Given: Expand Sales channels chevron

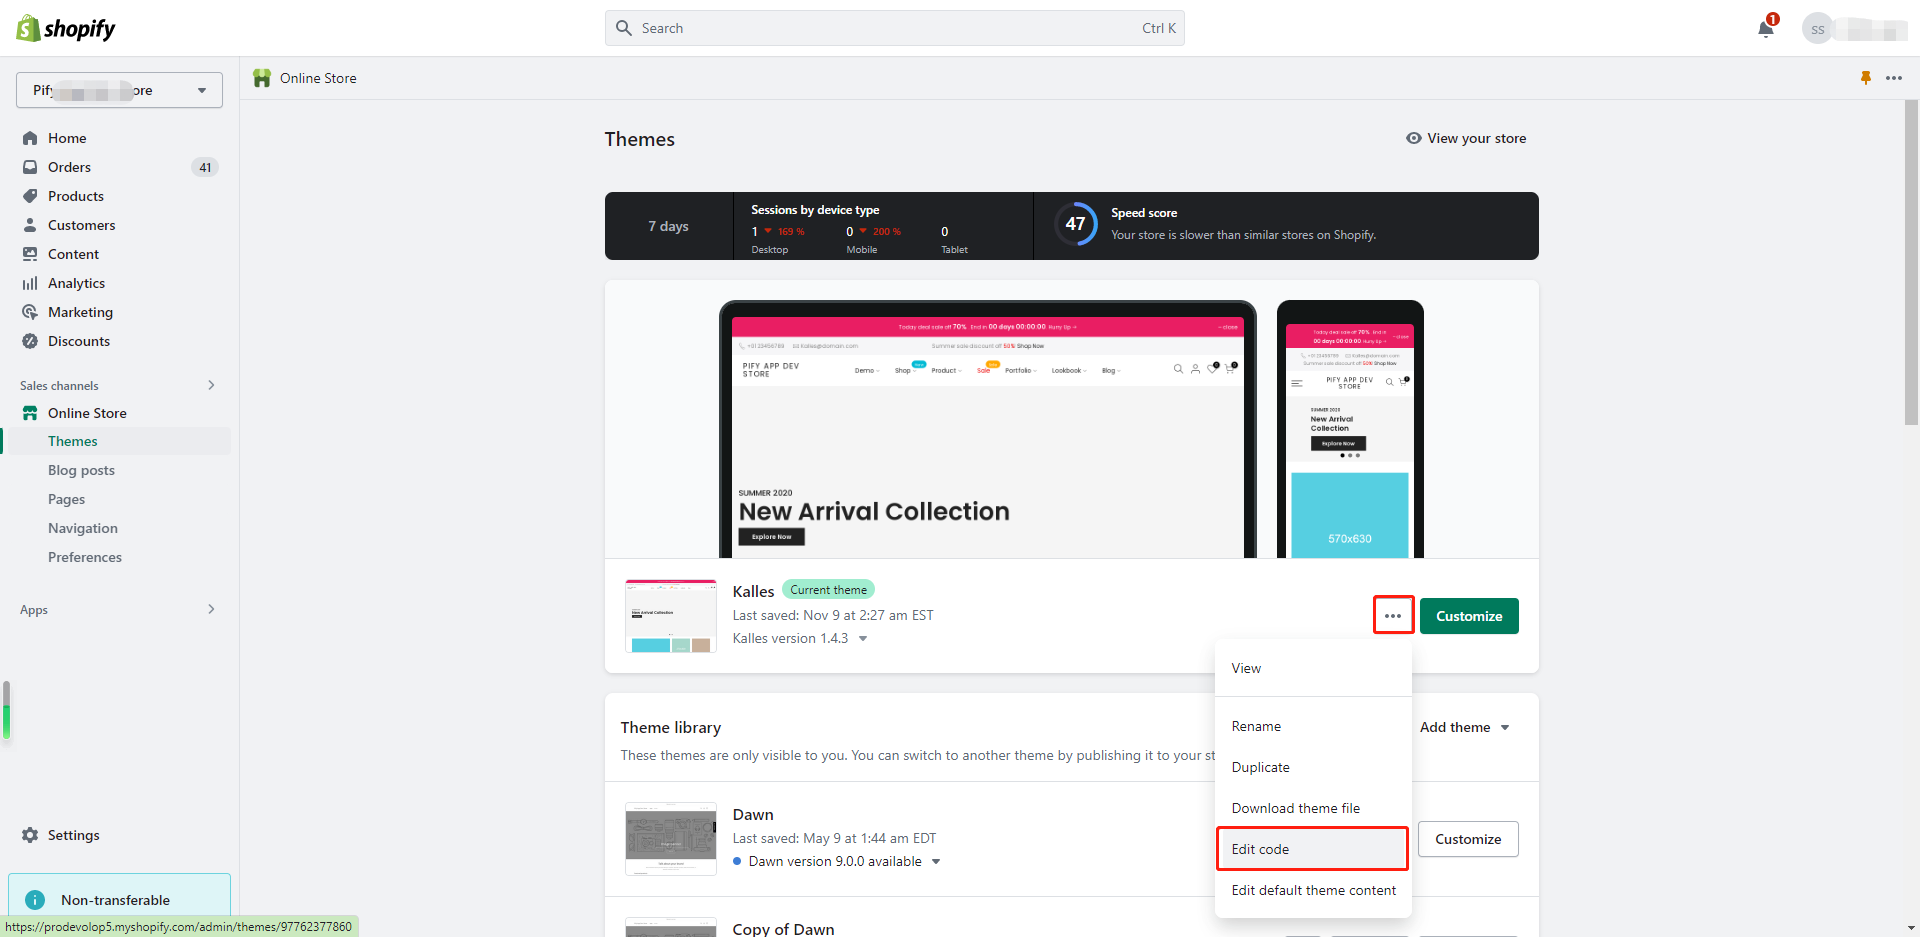Looking at the screenshot, I should [x=211, y=385].
